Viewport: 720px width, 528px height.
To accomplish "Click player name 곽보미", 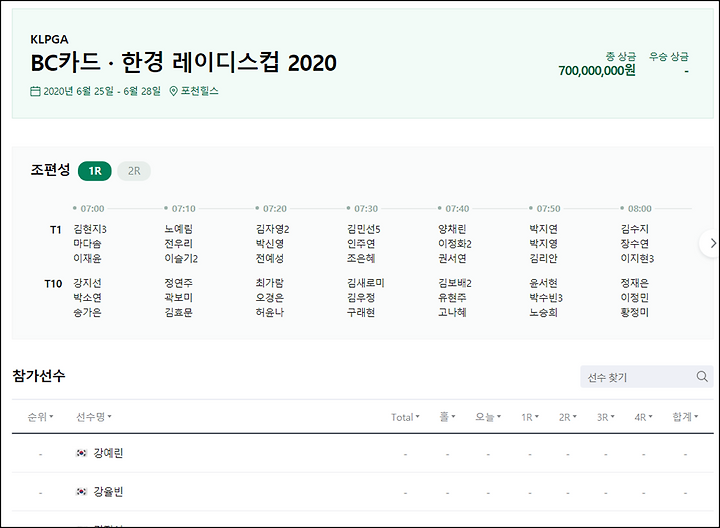I will (179, 298).
